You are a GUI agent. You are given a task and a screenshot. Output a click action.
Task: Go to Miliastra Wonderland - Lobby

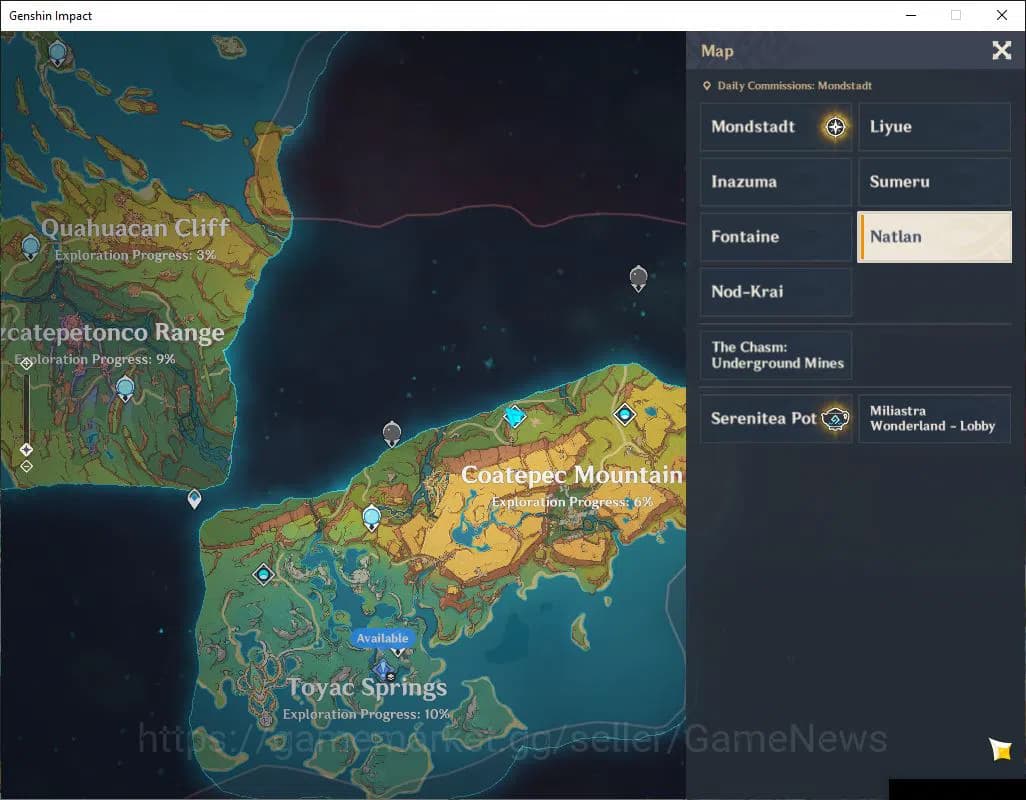934,418
